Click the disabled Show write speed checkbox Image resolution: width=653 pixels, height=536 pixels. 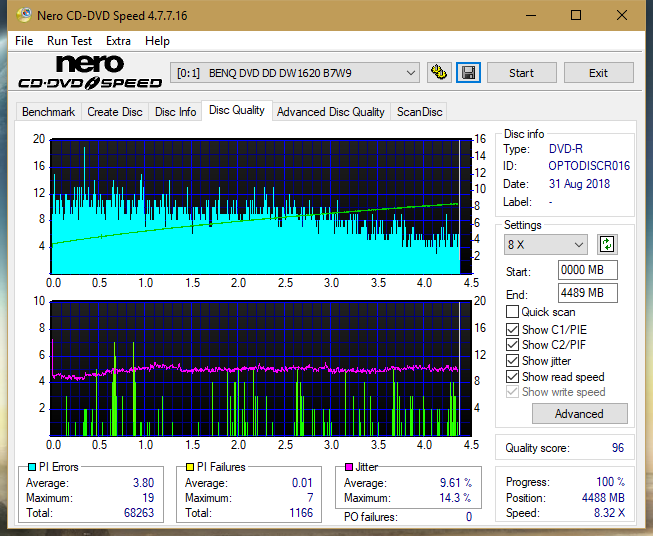point(512,392)
